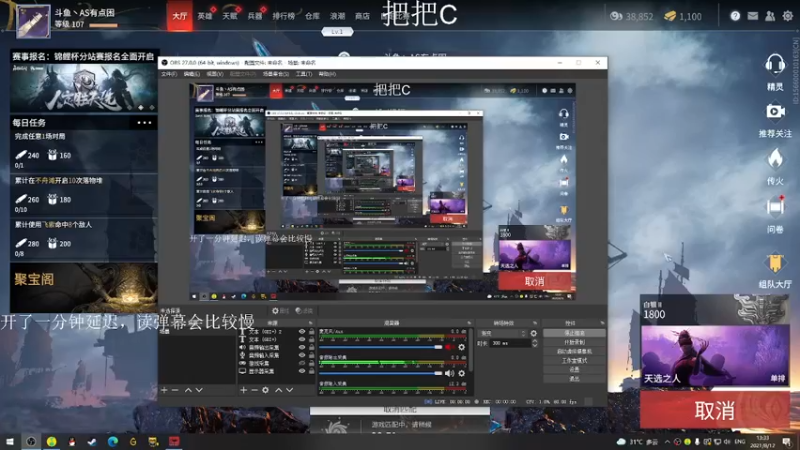This screenshot has width=800, height=450.
Task: Open source properties gear in sources panel
Action: coord(265,390)
